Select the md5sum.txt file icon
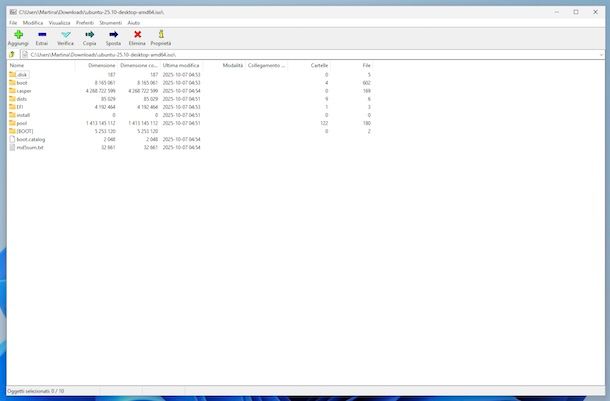Viewport: 610px width, 401px height. point(12,147)
